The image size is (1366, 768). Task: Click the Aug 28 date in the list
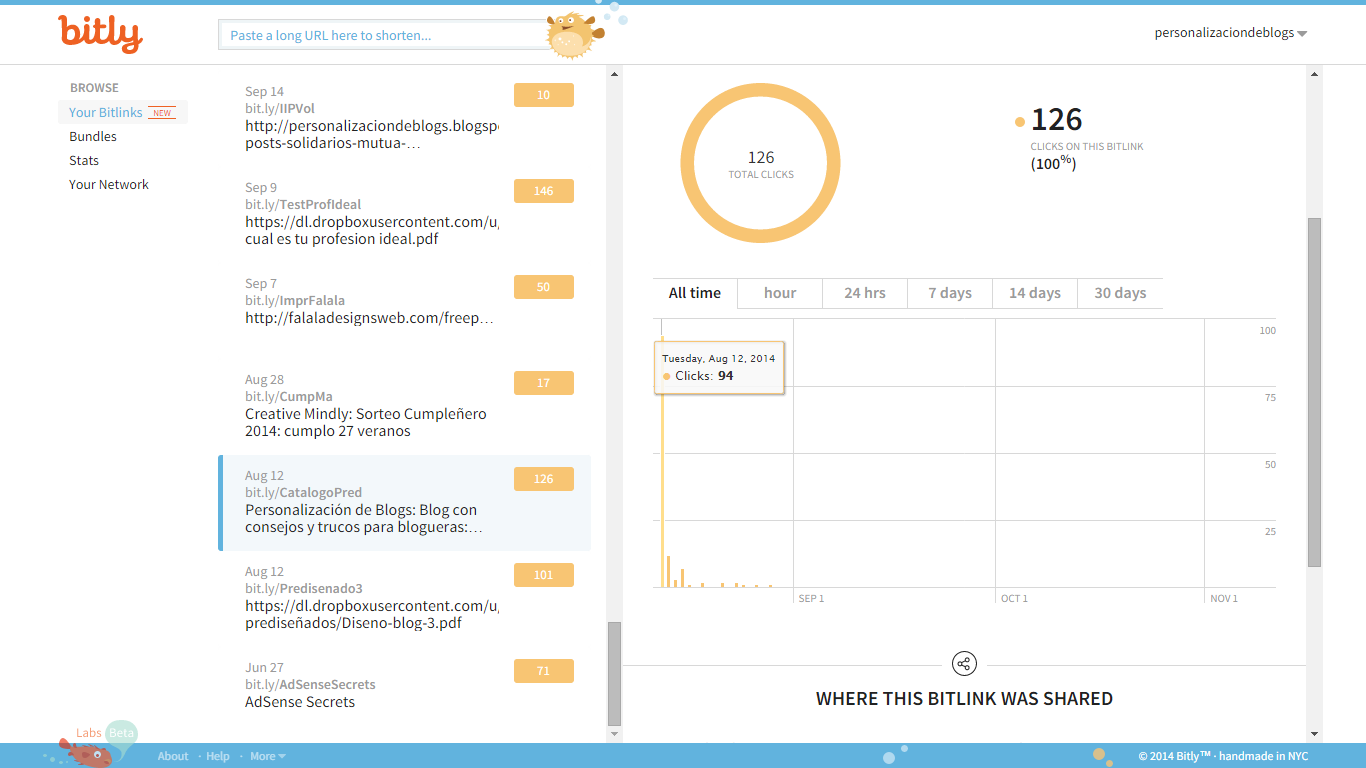click(x=264, y=379)
